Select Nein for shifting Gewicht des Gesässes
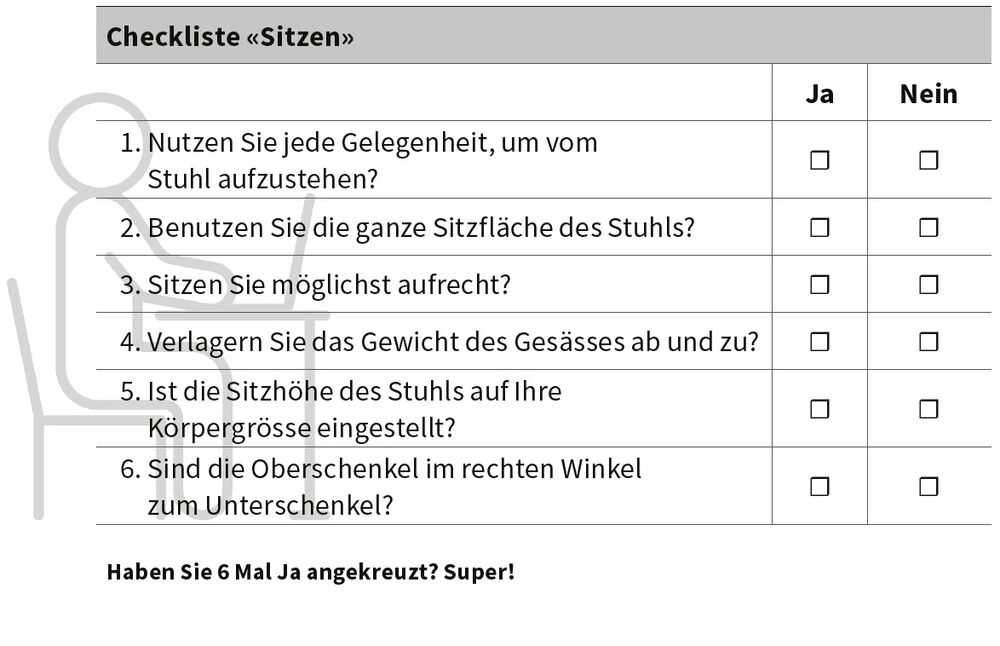Viewport: 1000px width, 646px height. (929, 342)
